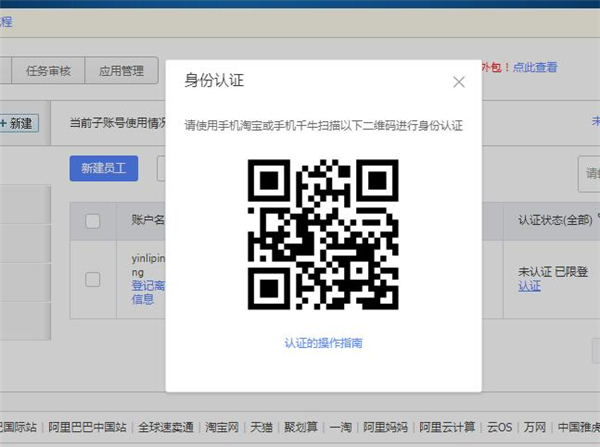
Task: Open 淘宝网 in the footer
Action: (223, 428)
